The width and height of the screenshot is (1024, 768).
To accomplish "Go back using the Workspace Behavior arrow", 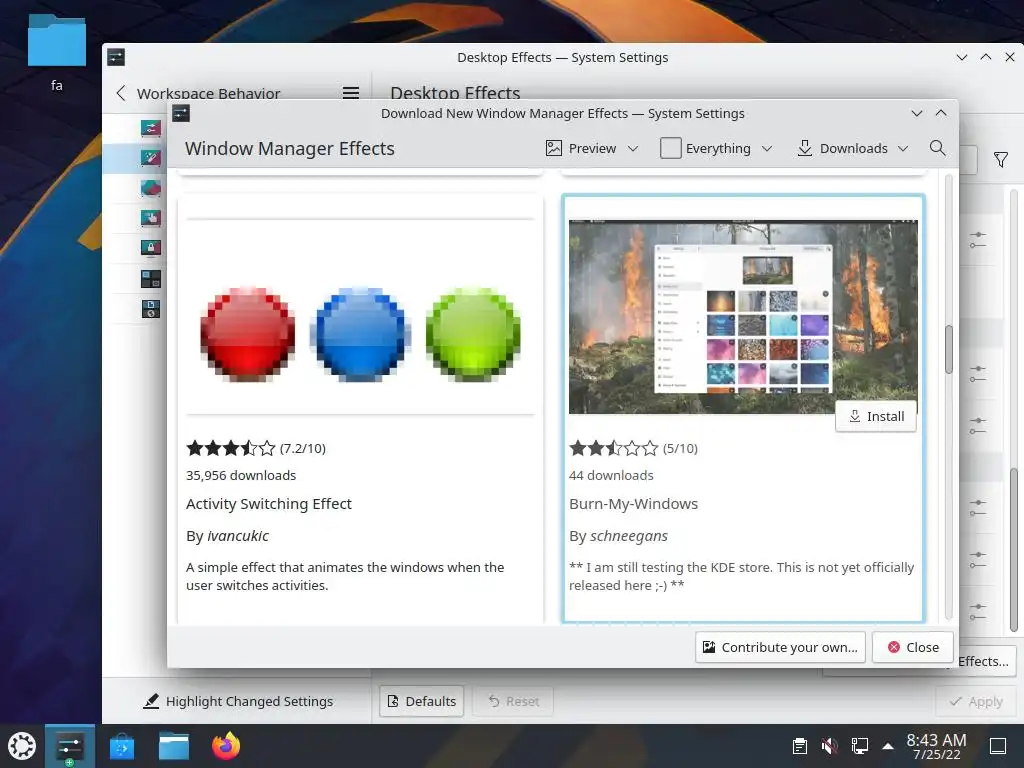I will pos(121,93).
